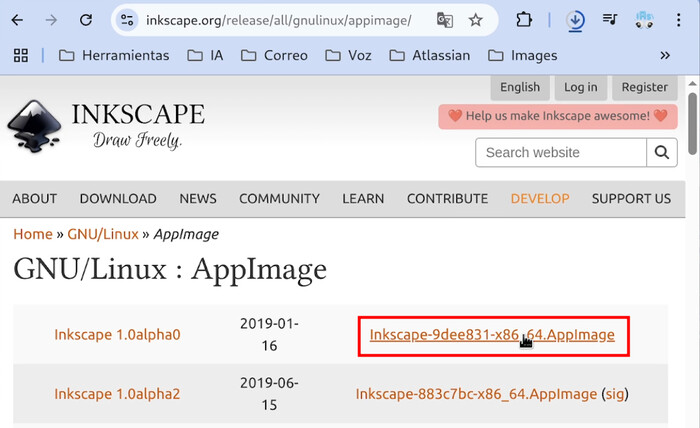Click the page vertical scrollbar thumb

[692, 124]
